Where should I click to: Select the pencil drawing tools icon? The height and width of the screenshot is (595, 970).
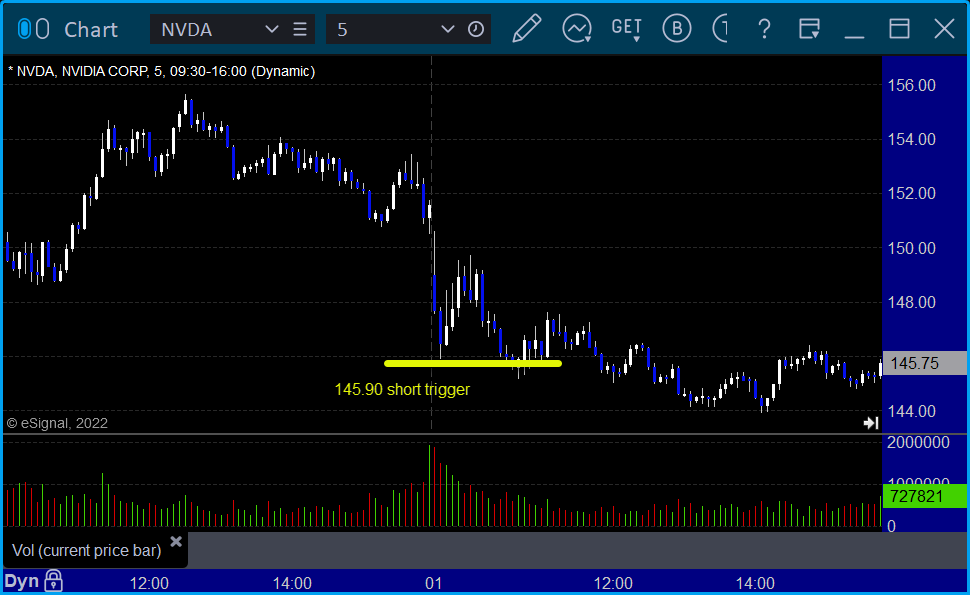click(526, 28)
